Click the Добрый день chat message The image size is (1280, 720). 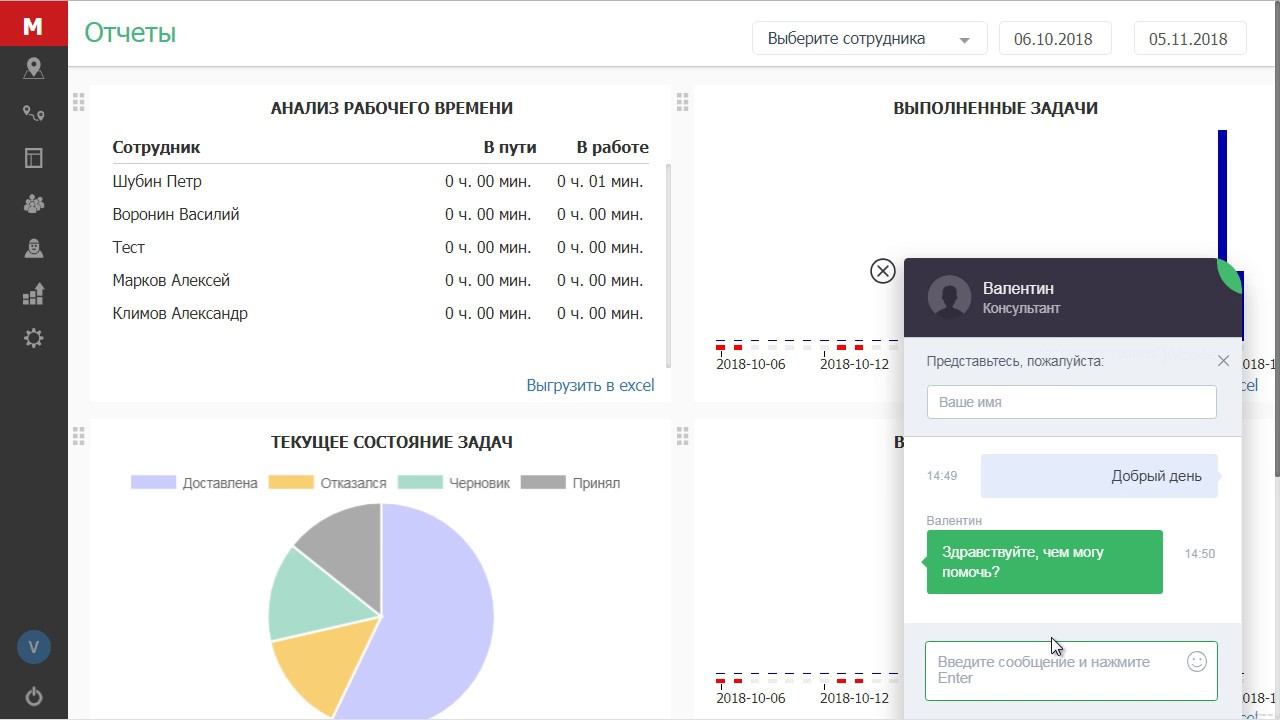pos(1099,476)
